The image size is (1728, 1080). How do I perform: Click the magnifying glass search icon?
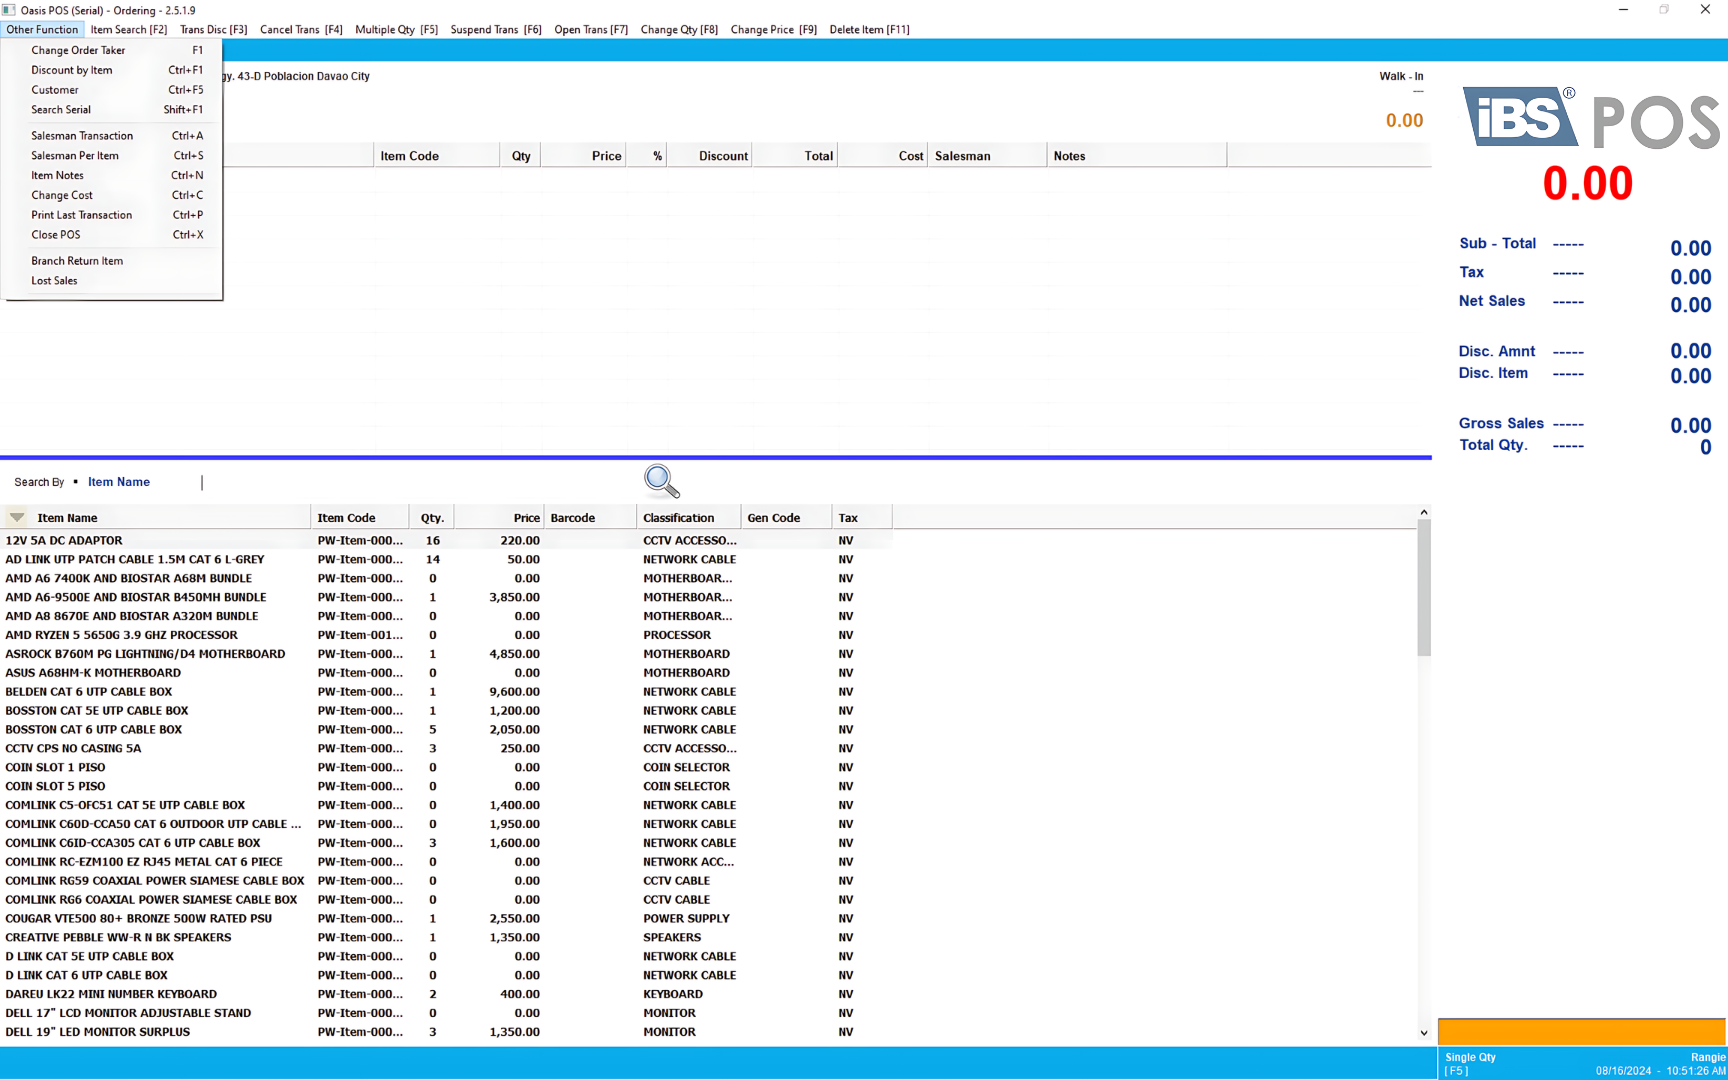pyautogui.click(x=661, y=481)
